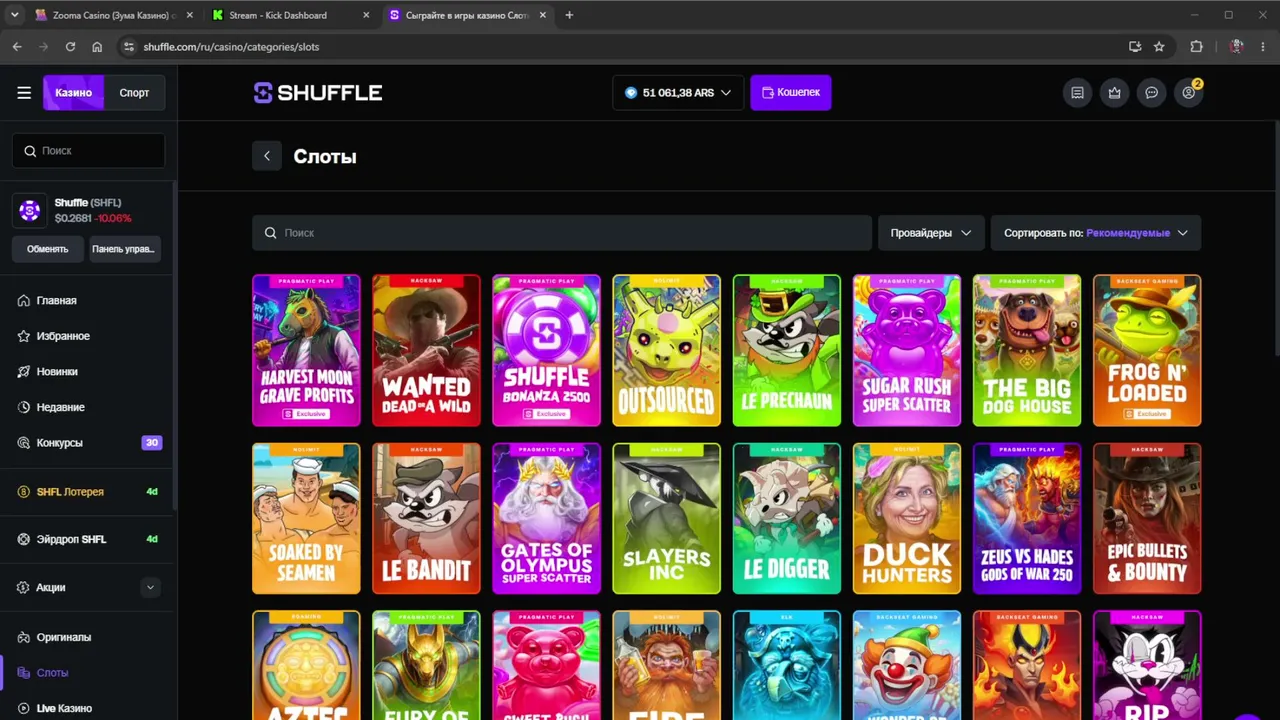The width and height of the screenshot is (1280, 720).
Task: Open the Сортировать по dropdown
Action: (1096, 233)
